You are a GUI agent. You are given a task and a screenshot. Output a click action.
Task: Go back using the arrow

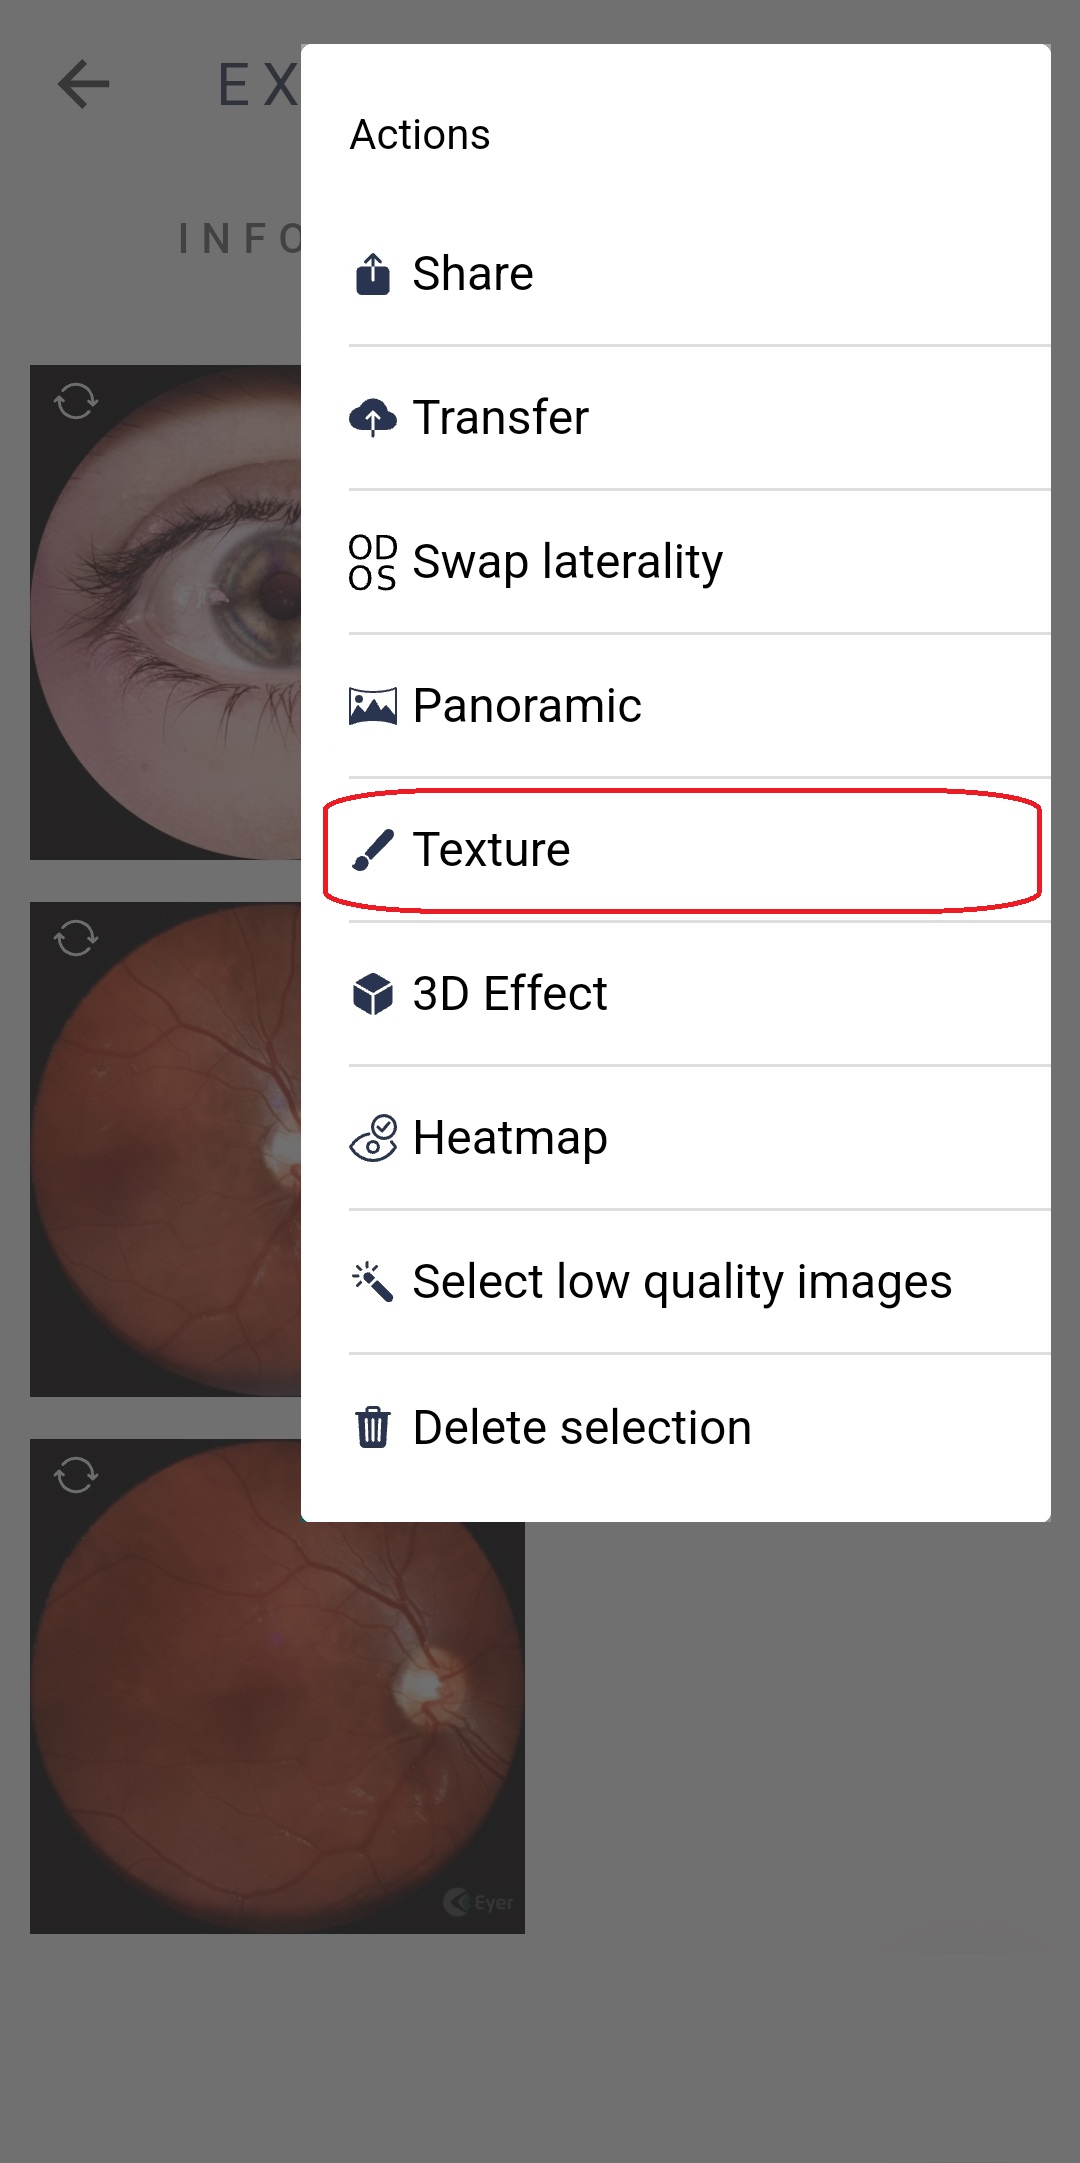(x=84, y=84)
